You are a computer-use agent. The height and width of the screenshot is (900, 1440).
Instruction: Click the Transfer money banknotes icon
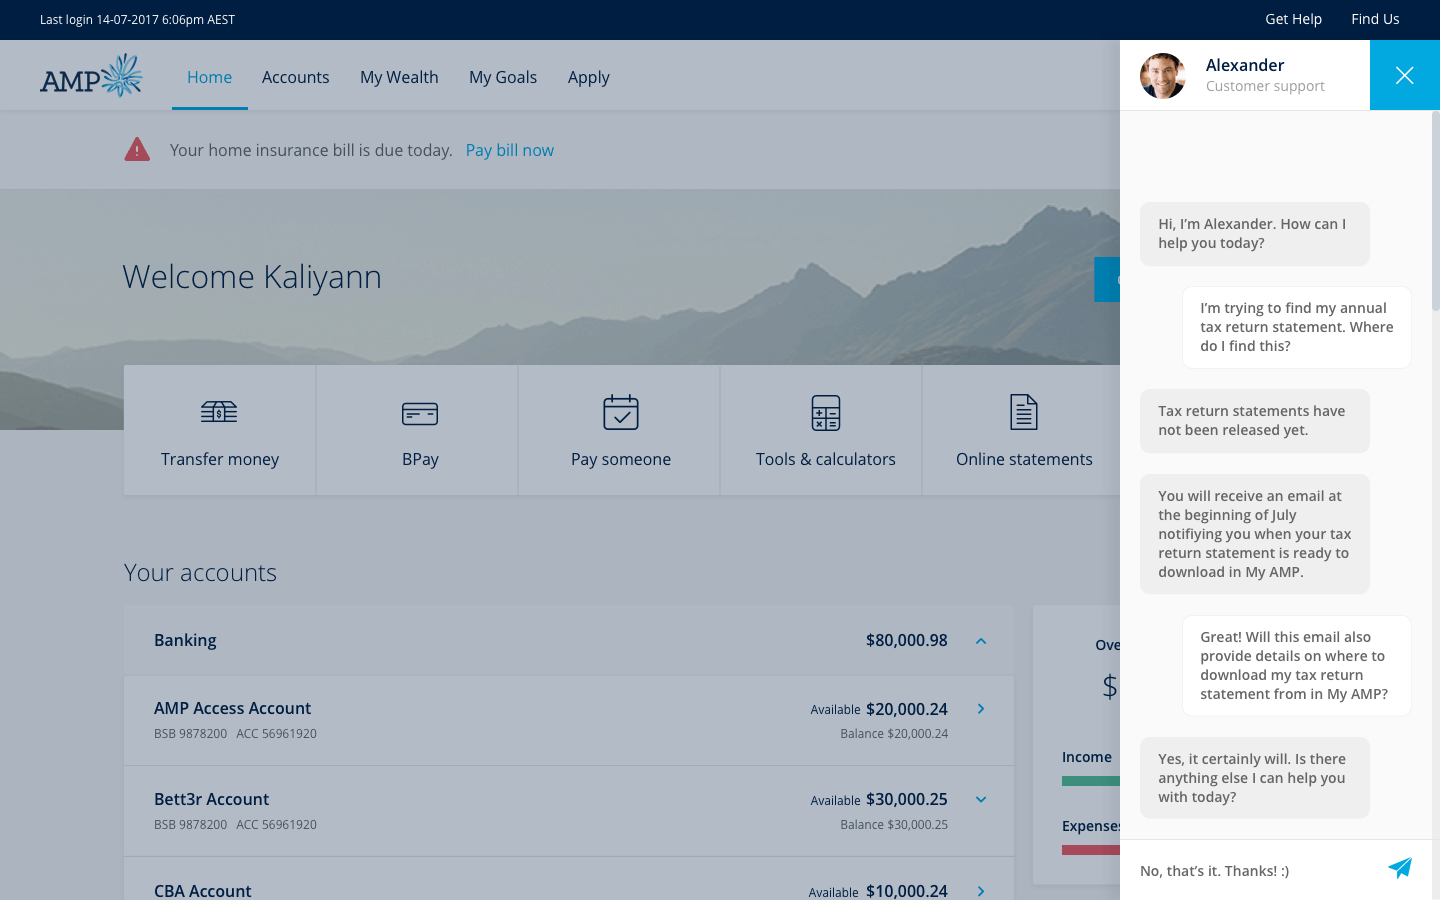pos(219,412)
